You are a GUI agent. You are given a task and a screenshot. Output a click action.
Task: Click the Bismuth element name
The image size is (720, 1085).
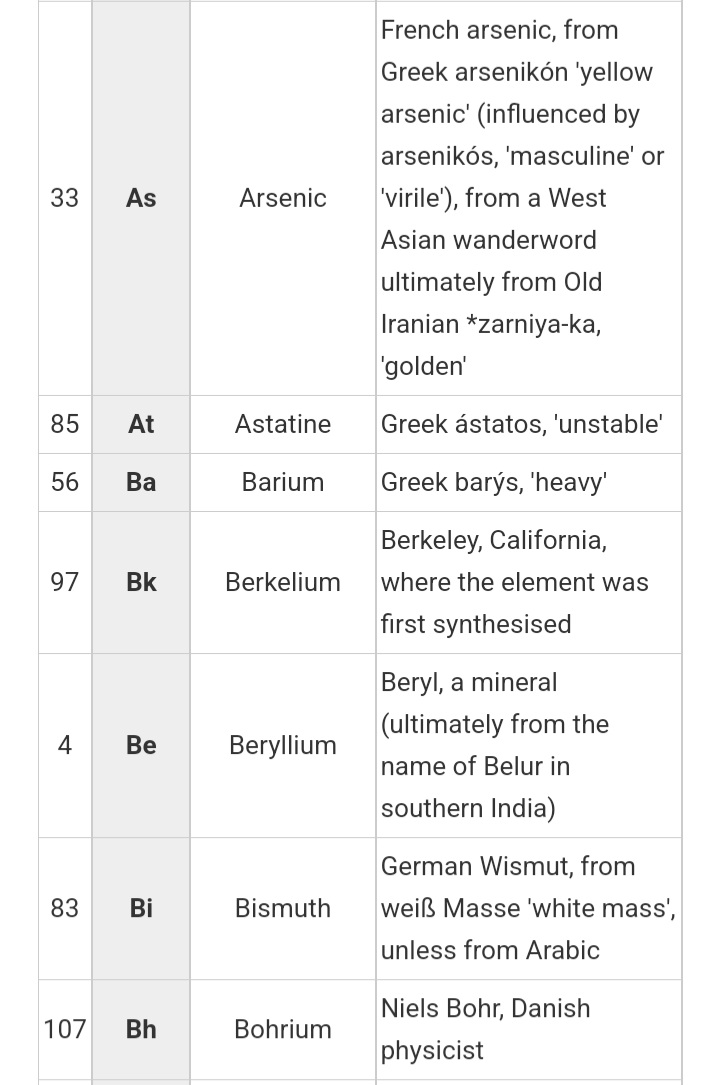point(283,908)
